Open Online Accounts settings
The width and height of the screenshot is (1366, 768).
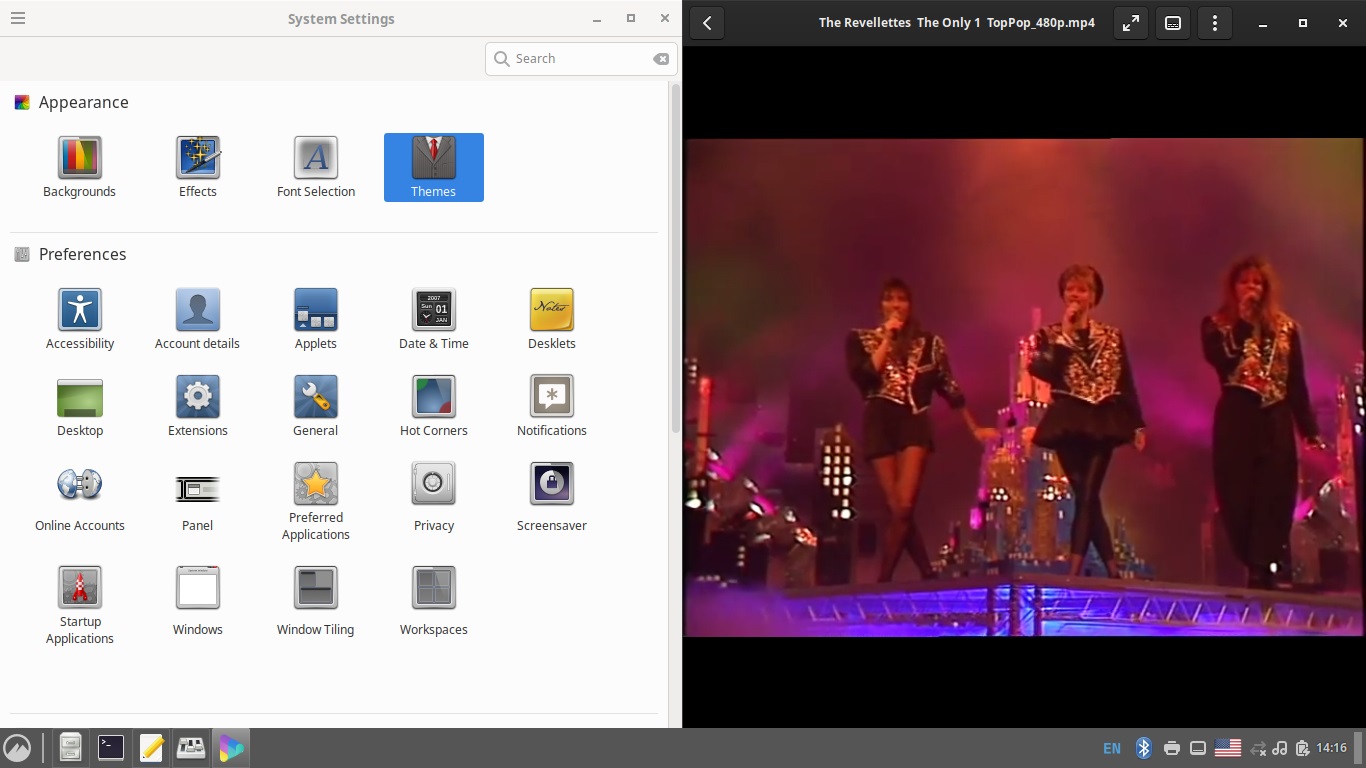coord(79,498)
